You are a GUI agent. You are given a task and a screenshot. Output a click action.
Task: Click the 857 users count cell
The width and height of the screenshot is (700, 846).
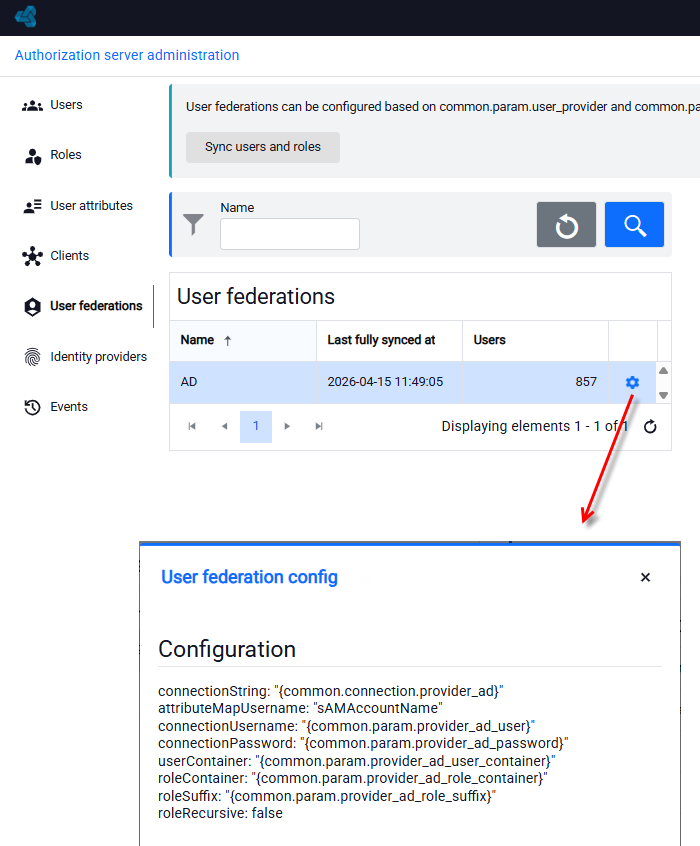pos(535,382)
